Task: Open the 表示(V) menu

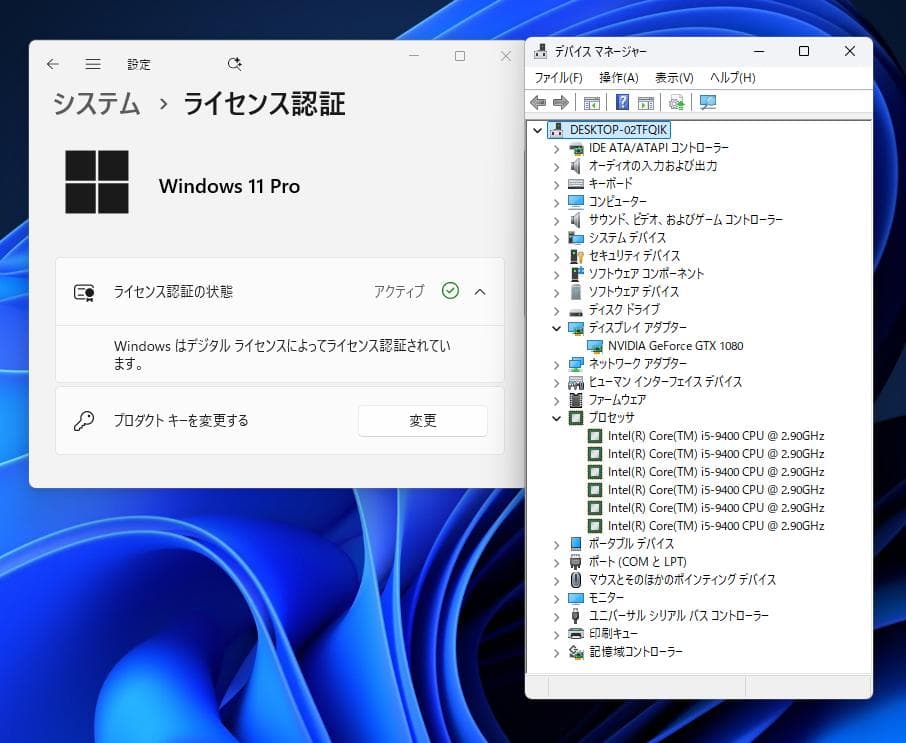Action: click(x=674, y=77)
